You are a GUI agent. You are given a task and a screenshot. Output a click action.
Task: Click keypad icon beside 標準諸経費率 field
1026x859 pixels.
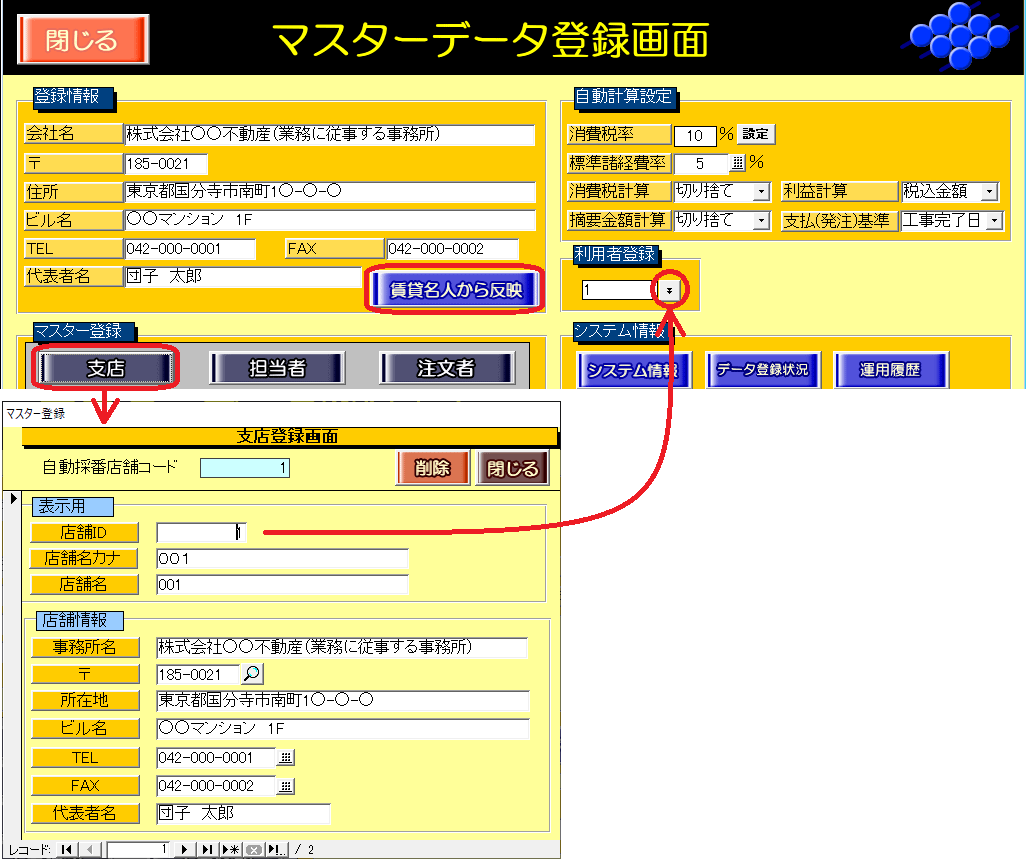(x=739, y=163)
